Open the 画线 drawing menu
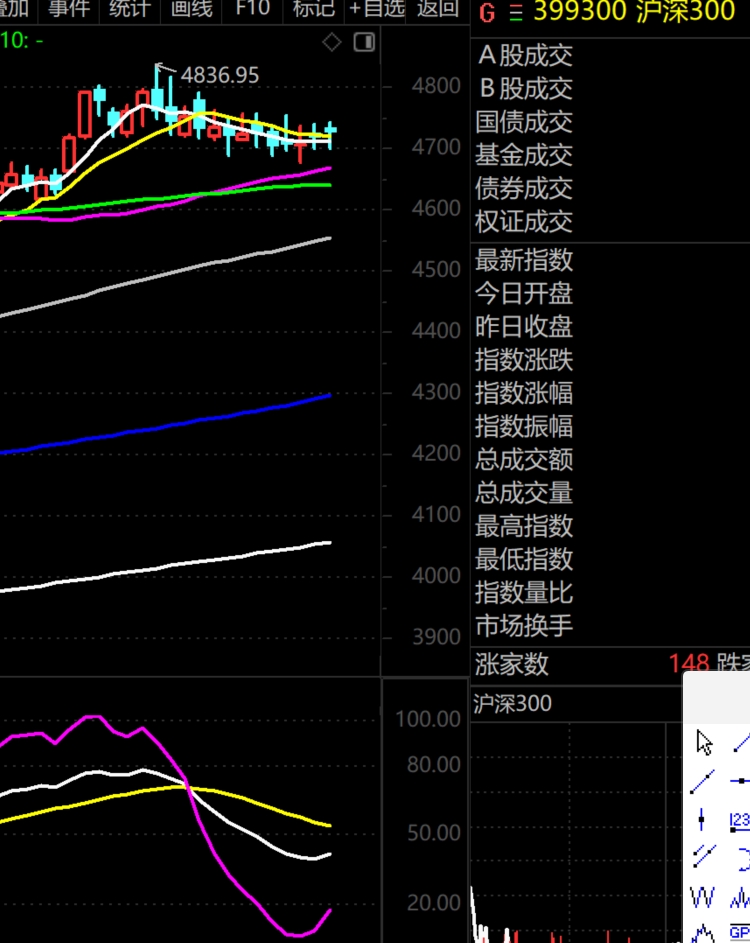Image resolution: width=750 pixels, height=943 pixels. [191, 10]
